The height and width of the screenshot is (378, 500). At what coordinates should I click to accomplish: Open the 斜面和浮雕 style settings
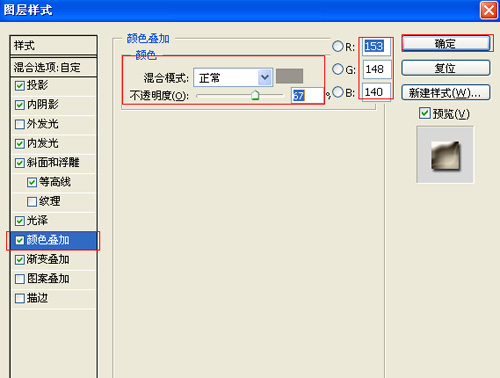point(53,163)
